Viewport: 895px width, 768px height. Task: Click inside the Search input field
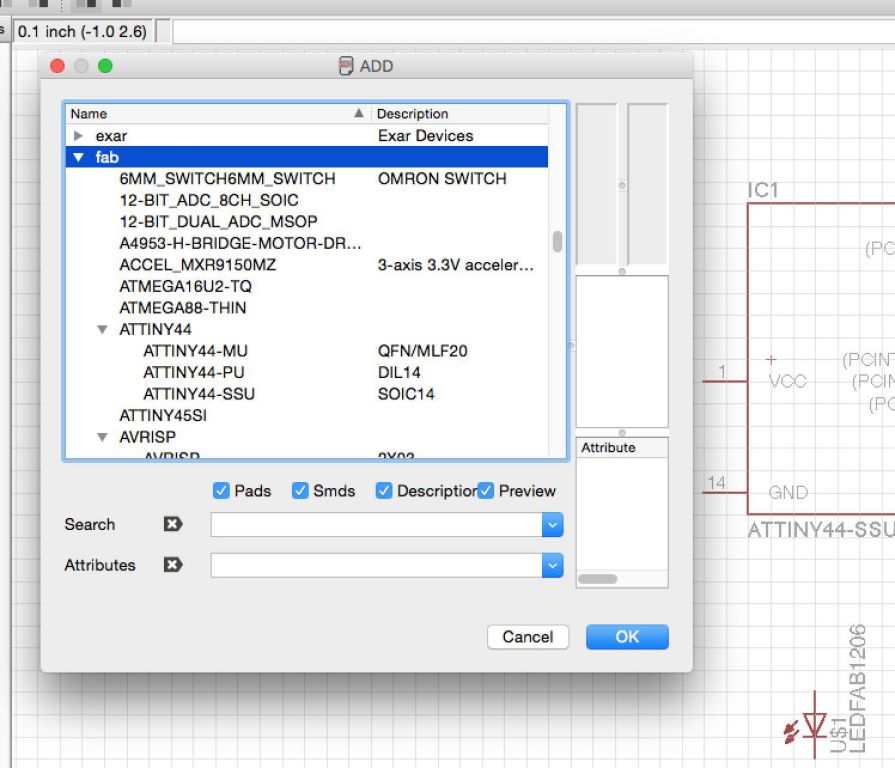point(377,525)
